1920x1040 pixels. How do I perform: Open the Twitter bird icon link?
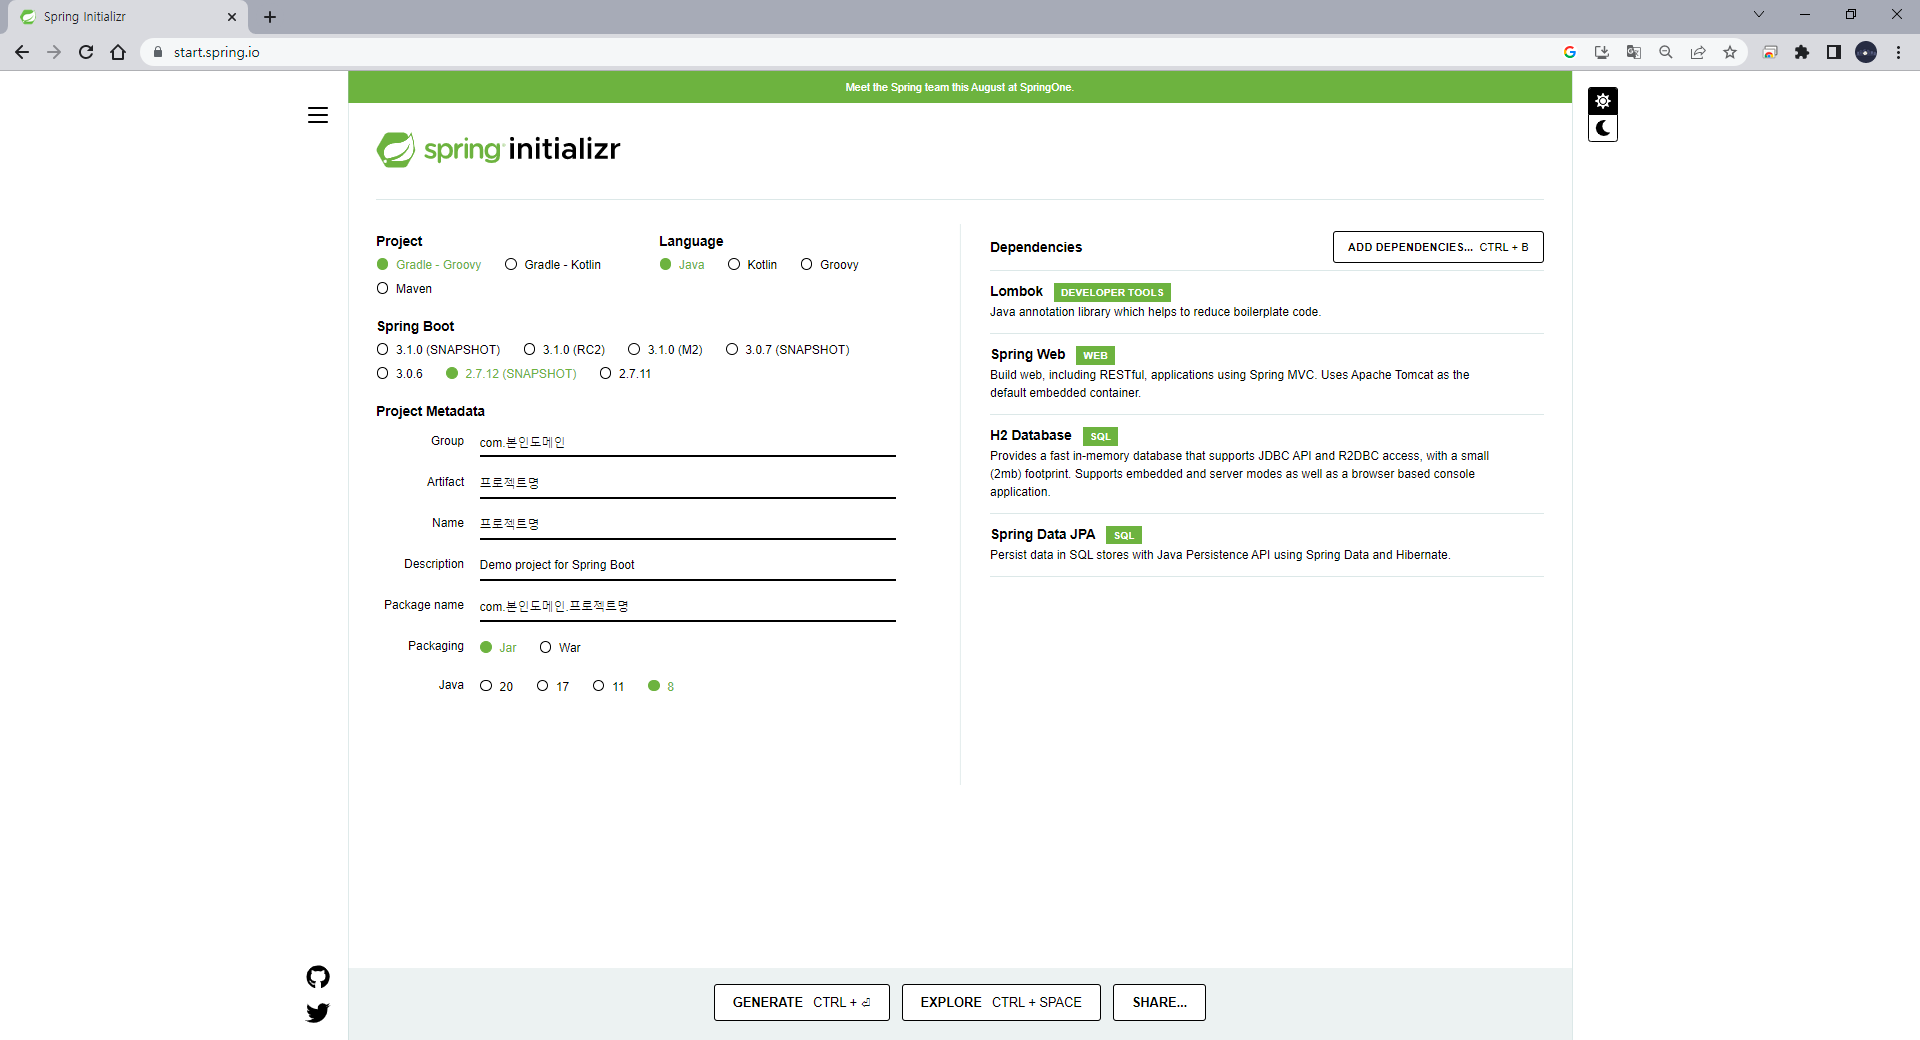[318, 1013]
